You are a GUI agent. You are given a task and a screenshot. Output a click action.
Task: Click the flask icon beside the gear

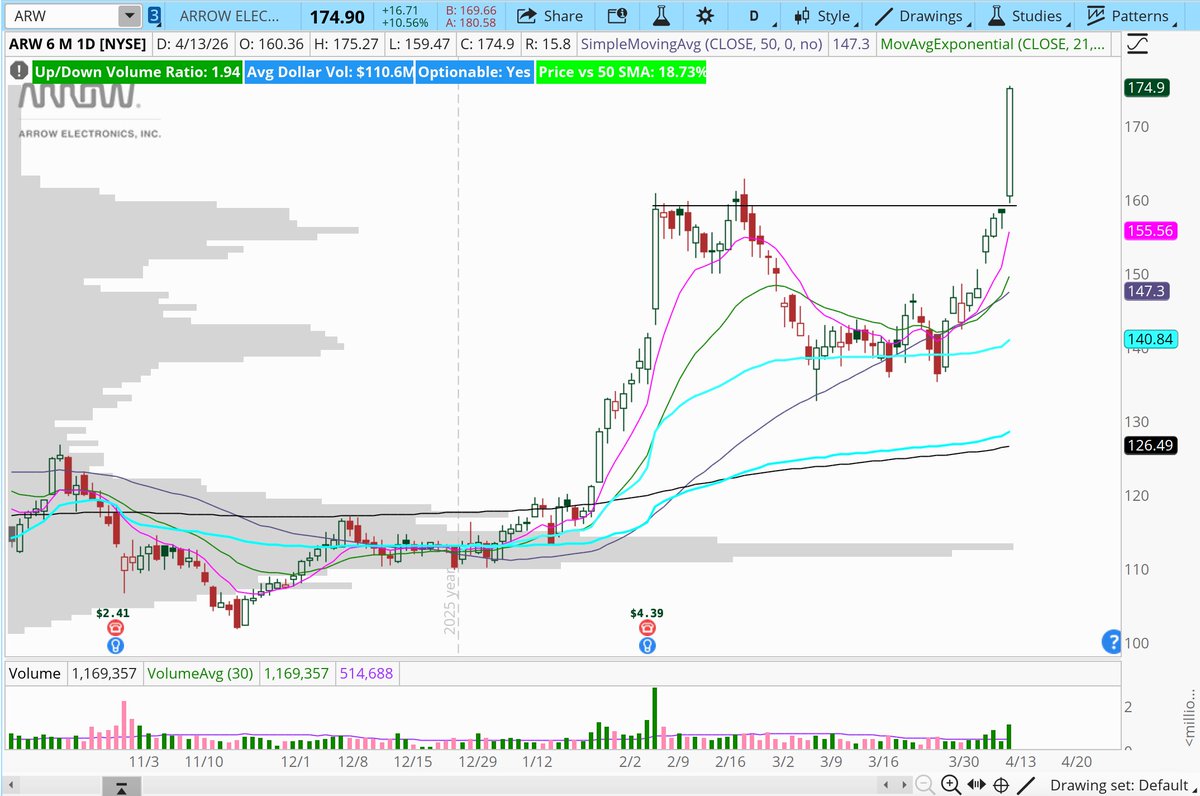pyautogui.click(x=661, y=16)
